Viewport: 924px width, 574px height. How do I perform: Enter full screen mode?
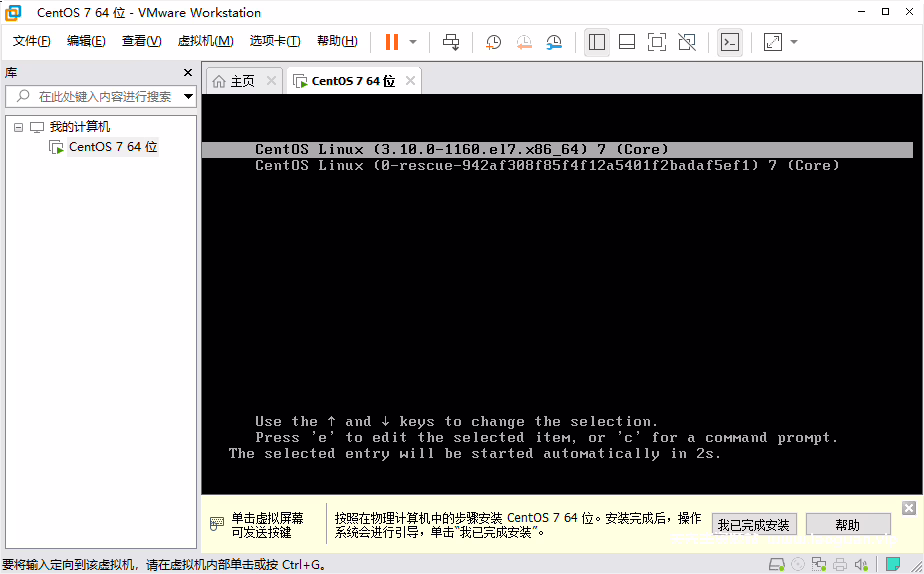click(x=657, y=42)
